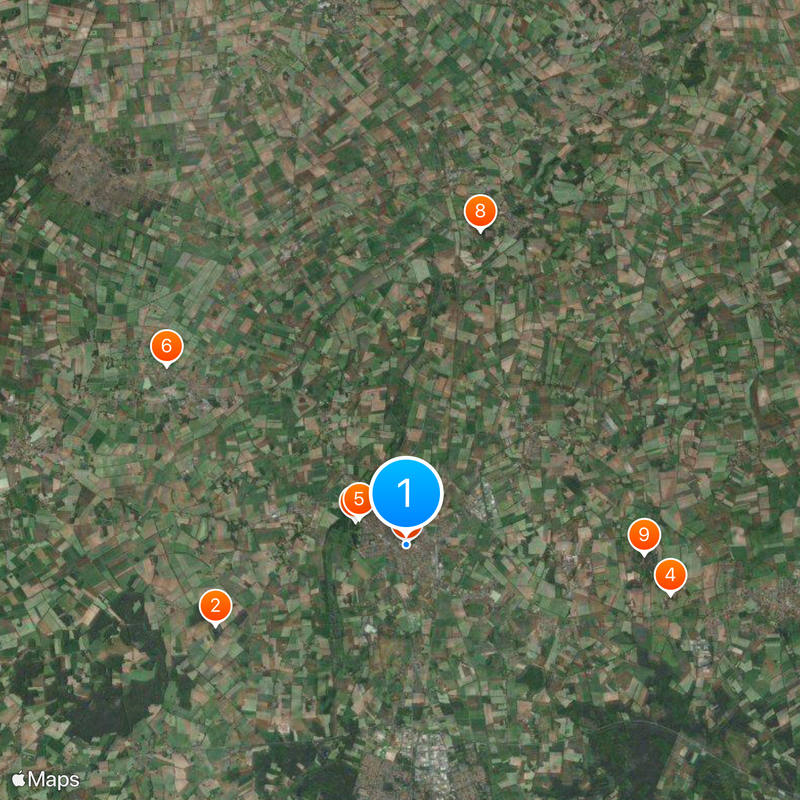Image resolution: width=800 pixels, height=800 pixels.
Task: Select the large blue pin numbered 1
Action: (406, 492)
